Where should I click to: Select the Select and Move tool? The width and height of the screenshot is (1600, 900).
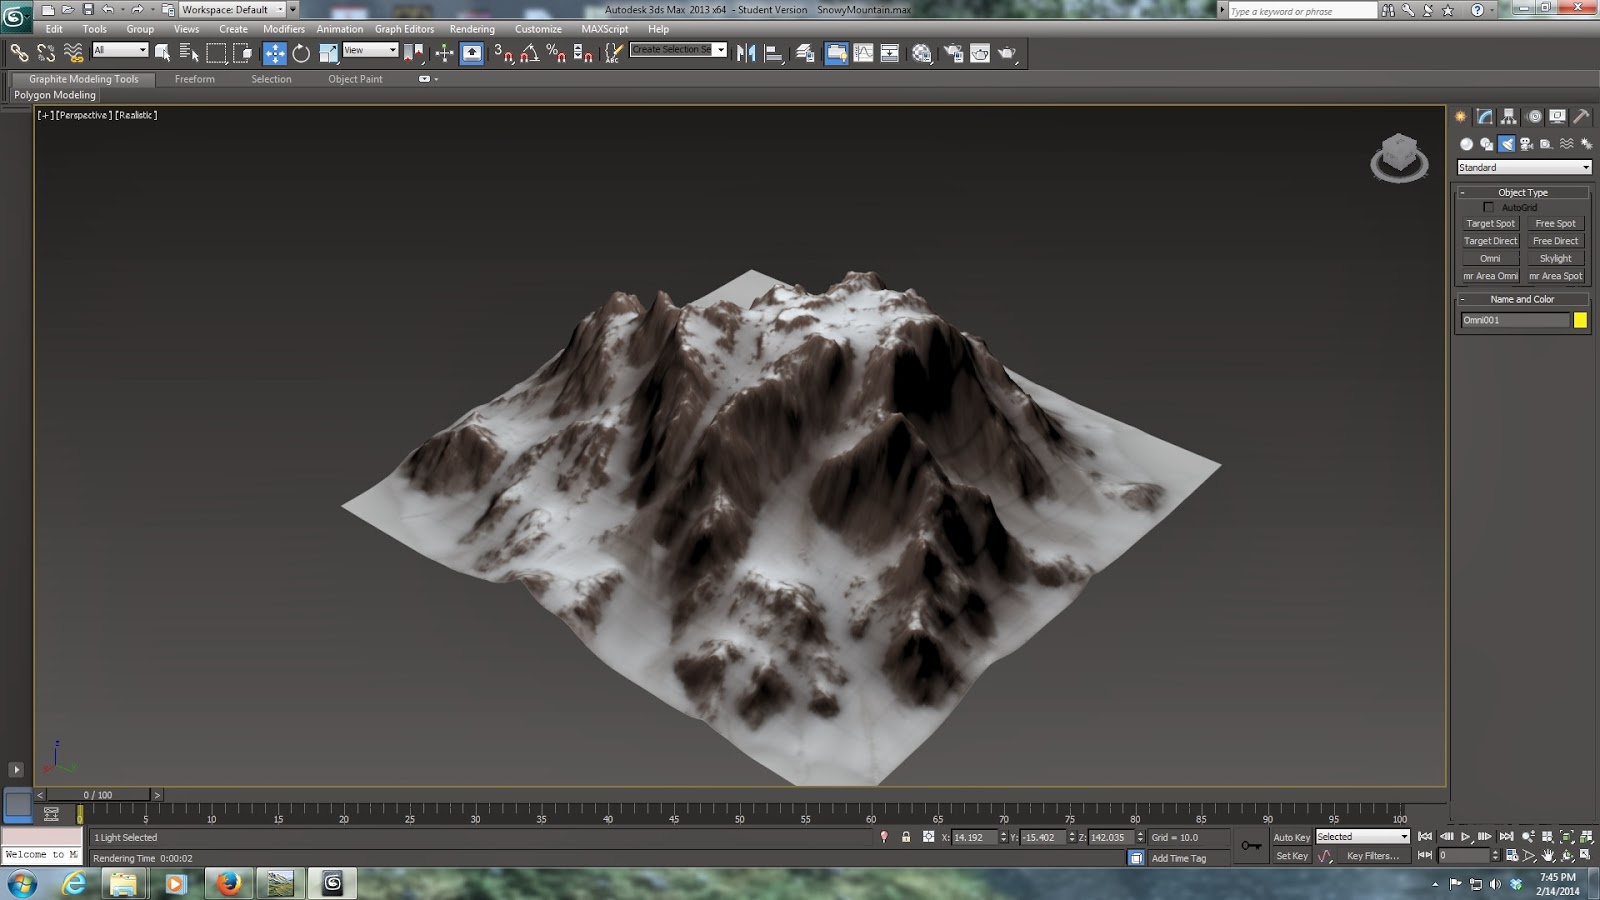click(x=274, y=52)
